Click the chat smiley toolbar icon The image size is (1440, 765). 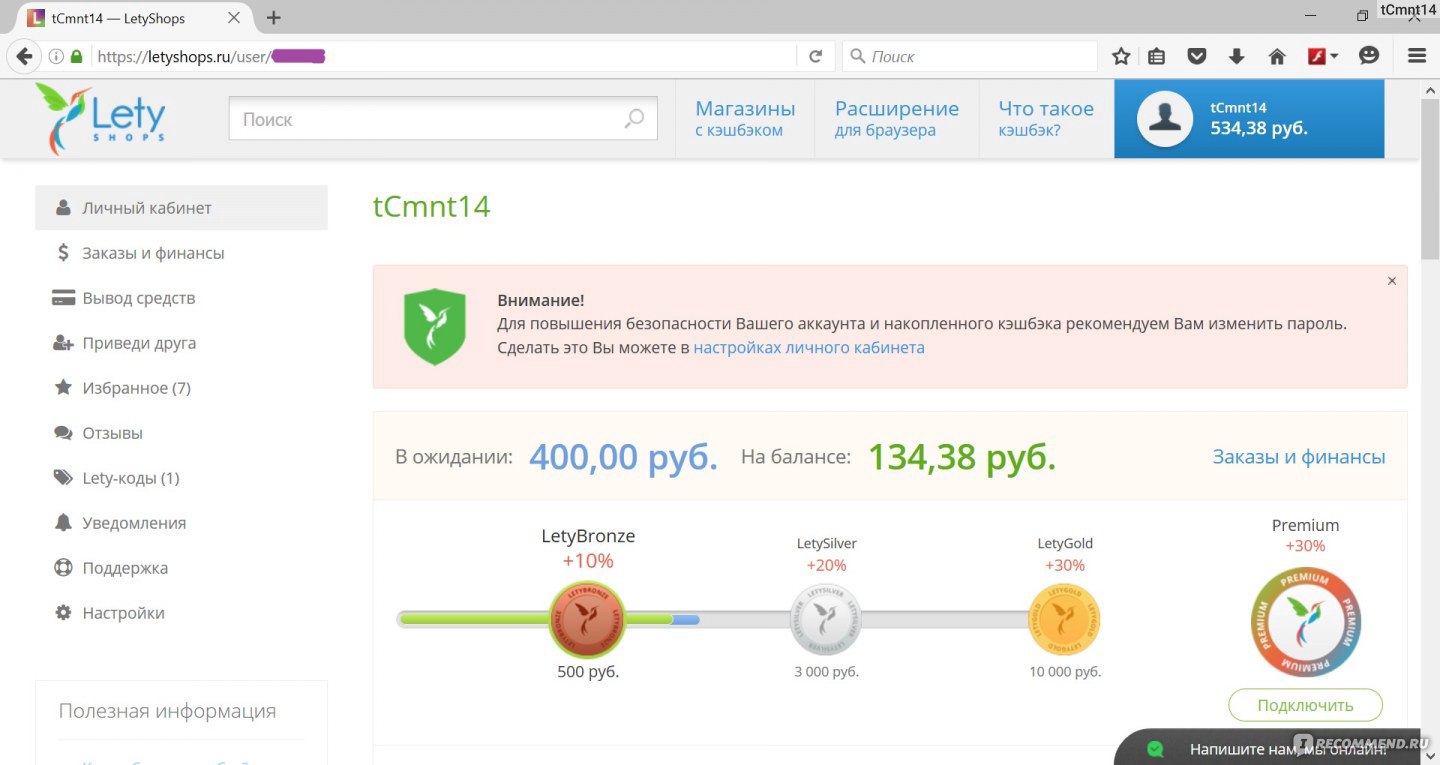point(1370,56)
